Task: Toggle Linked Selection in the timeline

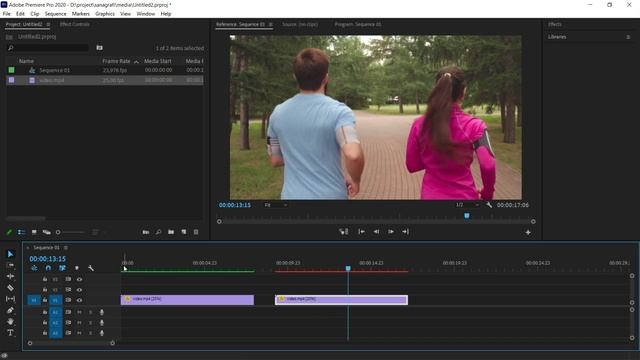Action: (62, 268)
